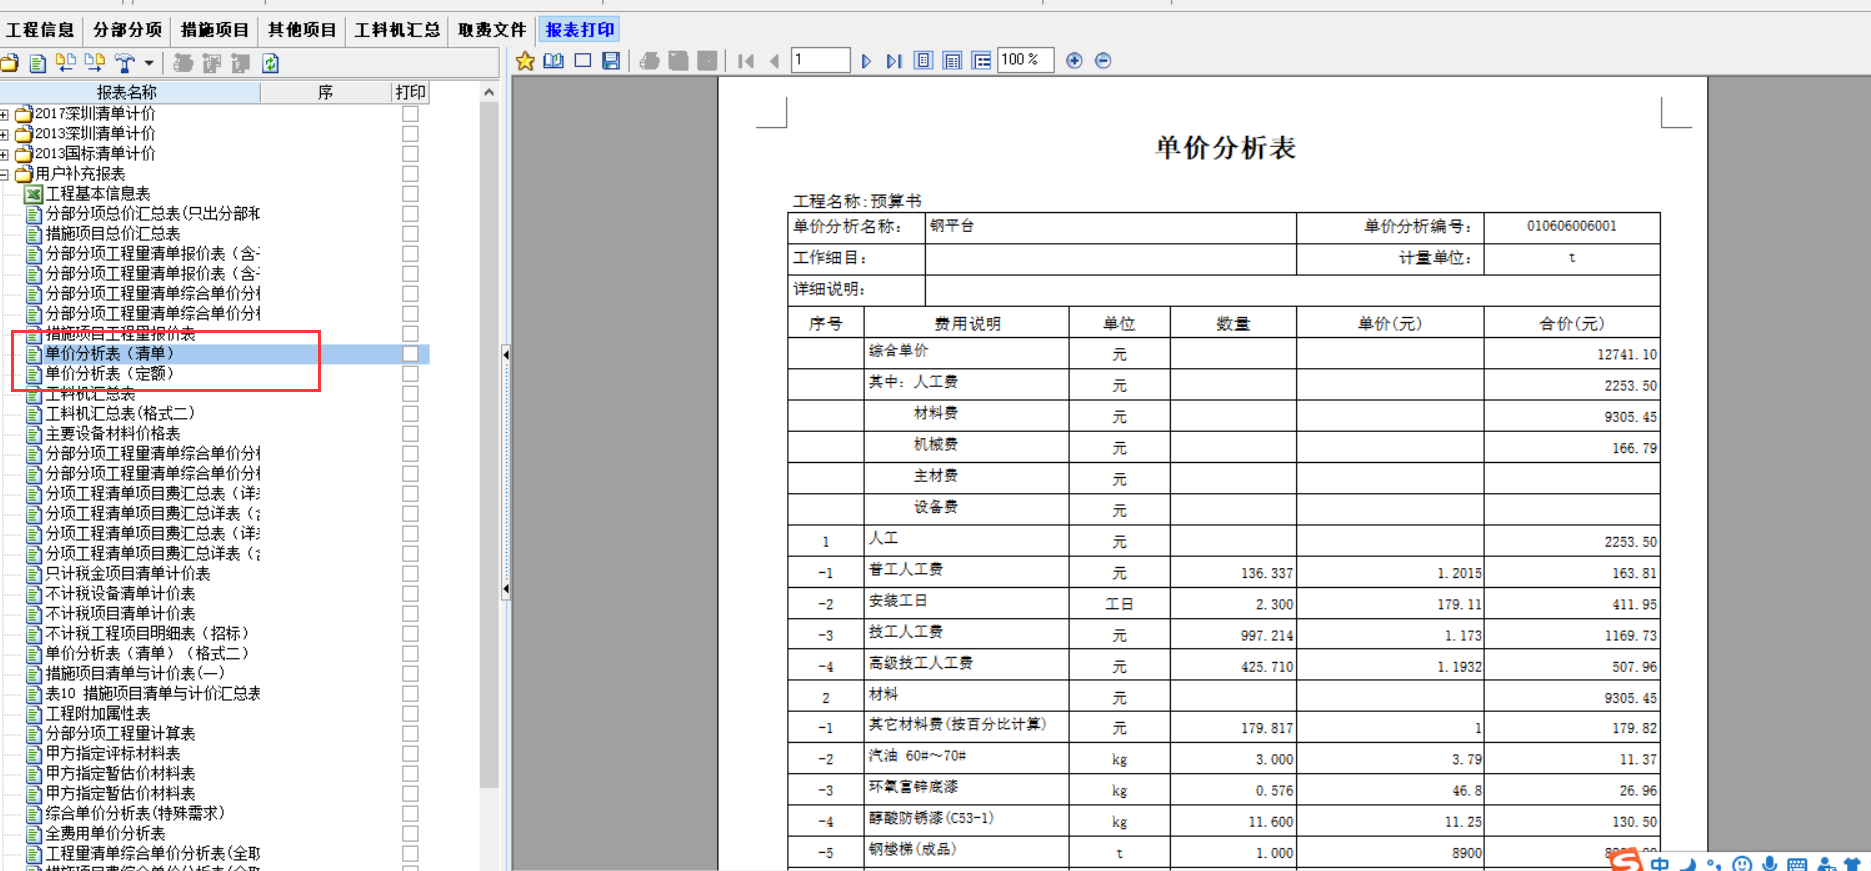1871x871 pixels.
Task: Select the 不计税项目清单计价表 report
Action: tap(120, 614)
